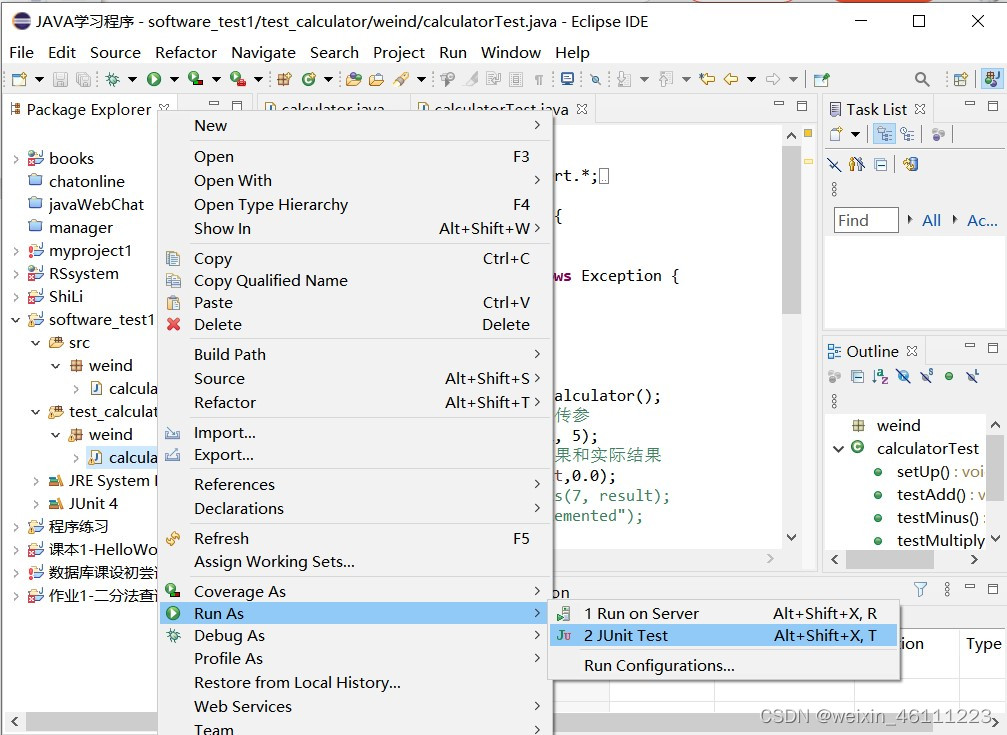The width and height of the screenshot is (1007, 735).
Task: Maximize the Outline view panel
Action: tap(993, 348)
